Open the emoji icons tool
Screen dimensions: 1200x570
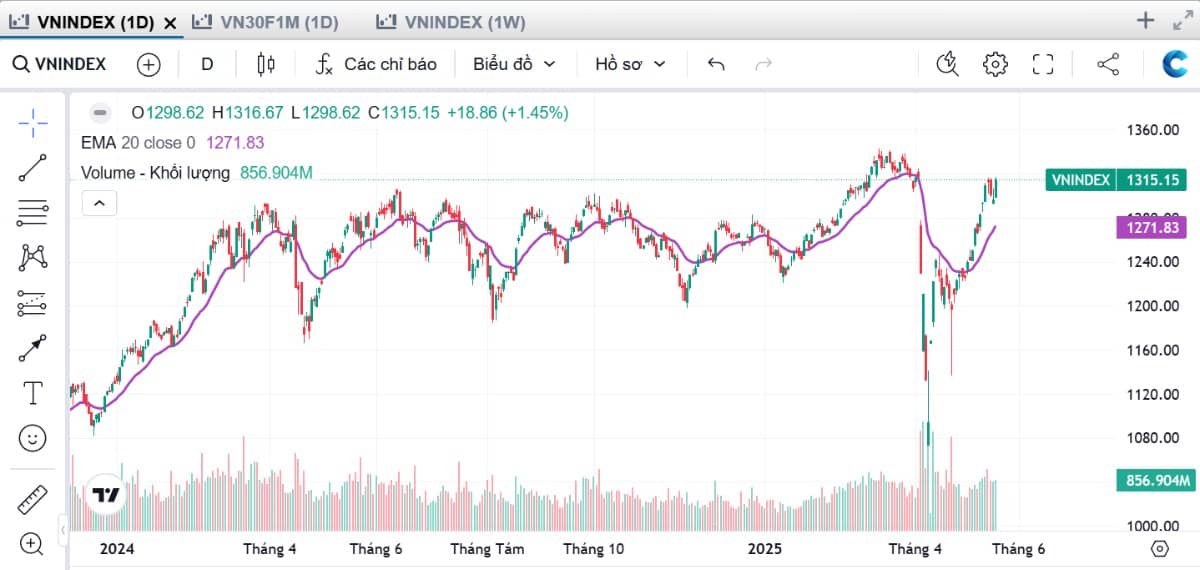(x=33, y=438)
